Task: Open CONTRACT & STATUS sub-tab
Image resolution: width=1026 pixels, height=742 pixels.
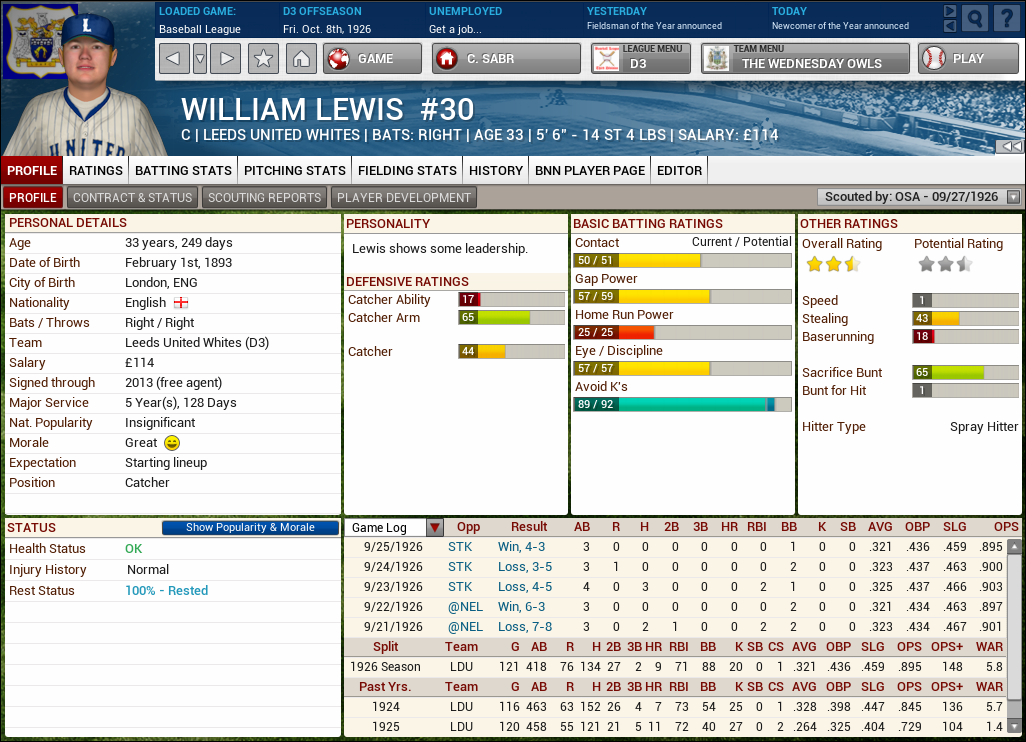Action: (132, 198)
